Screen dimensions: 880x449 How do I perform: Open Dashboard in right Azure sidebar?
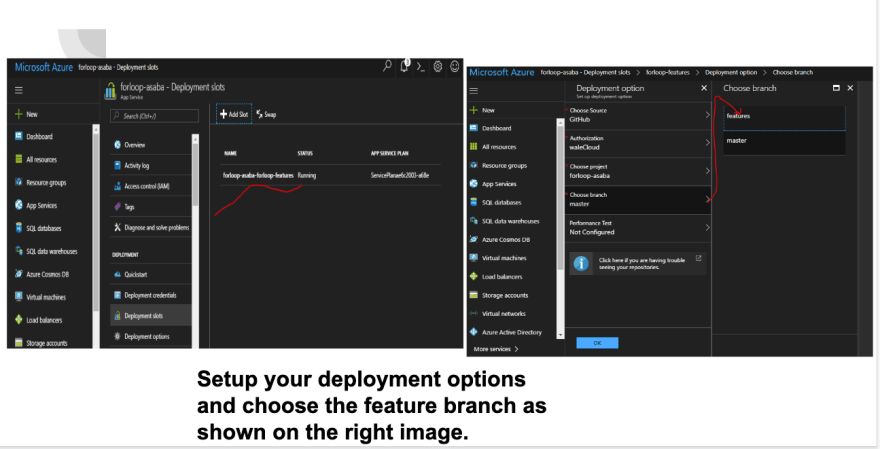496,128
